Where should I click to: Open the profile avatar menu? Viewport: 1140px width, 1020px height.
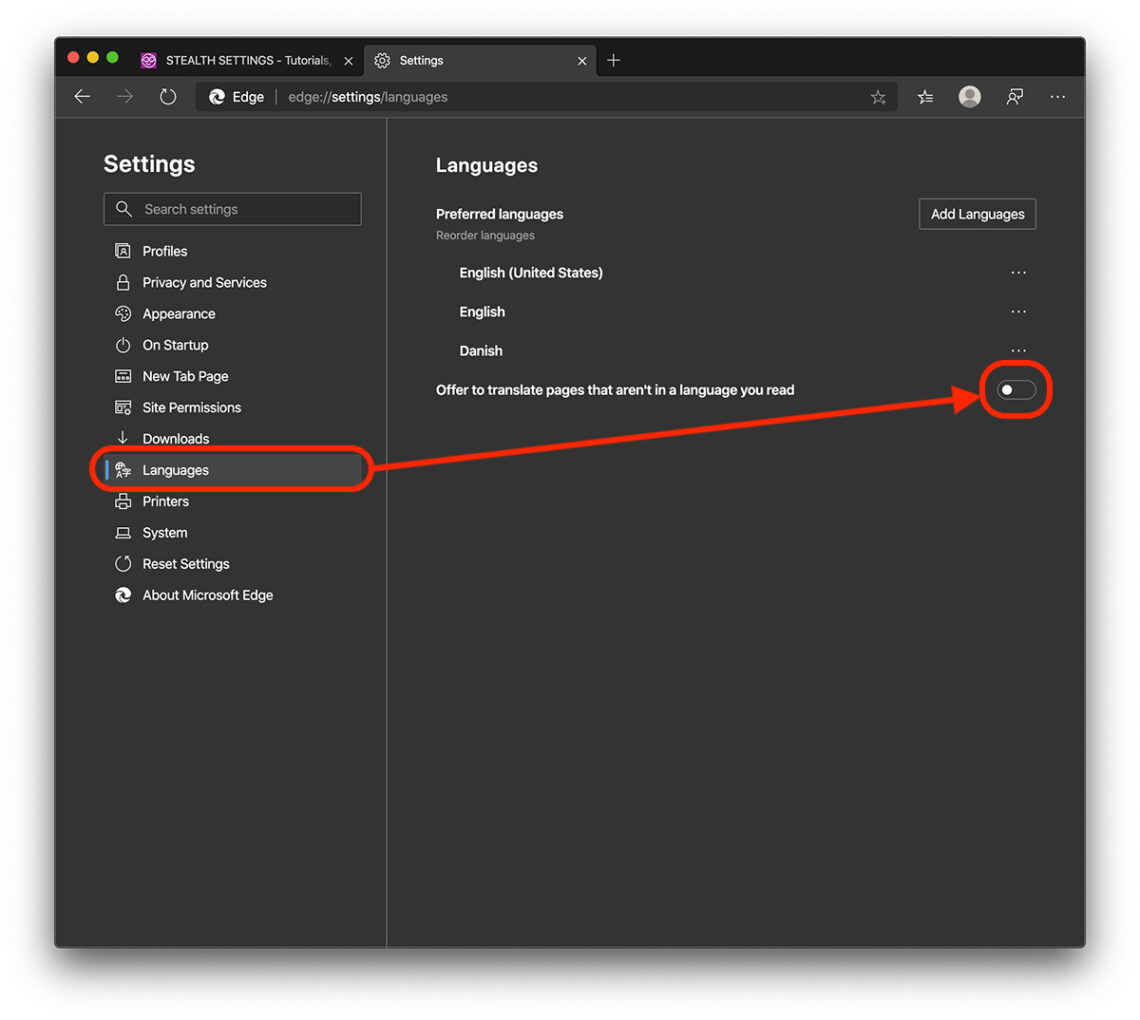pos(969,96)
